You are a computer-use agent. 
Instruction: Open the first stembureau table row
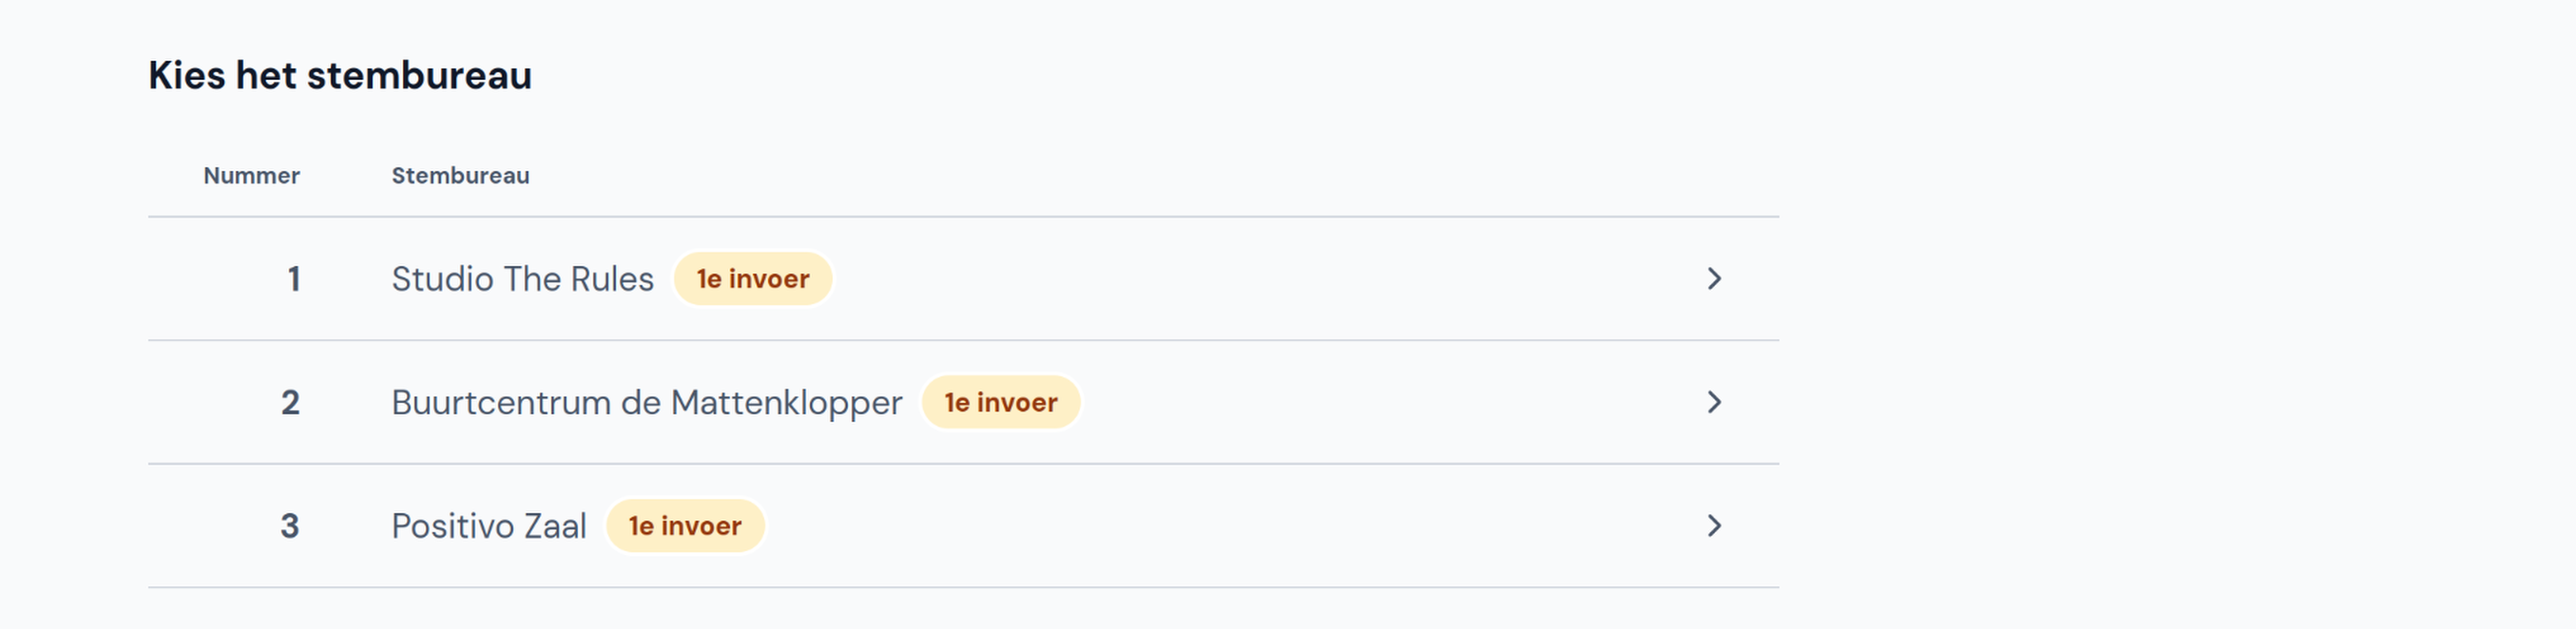[963, 279]
